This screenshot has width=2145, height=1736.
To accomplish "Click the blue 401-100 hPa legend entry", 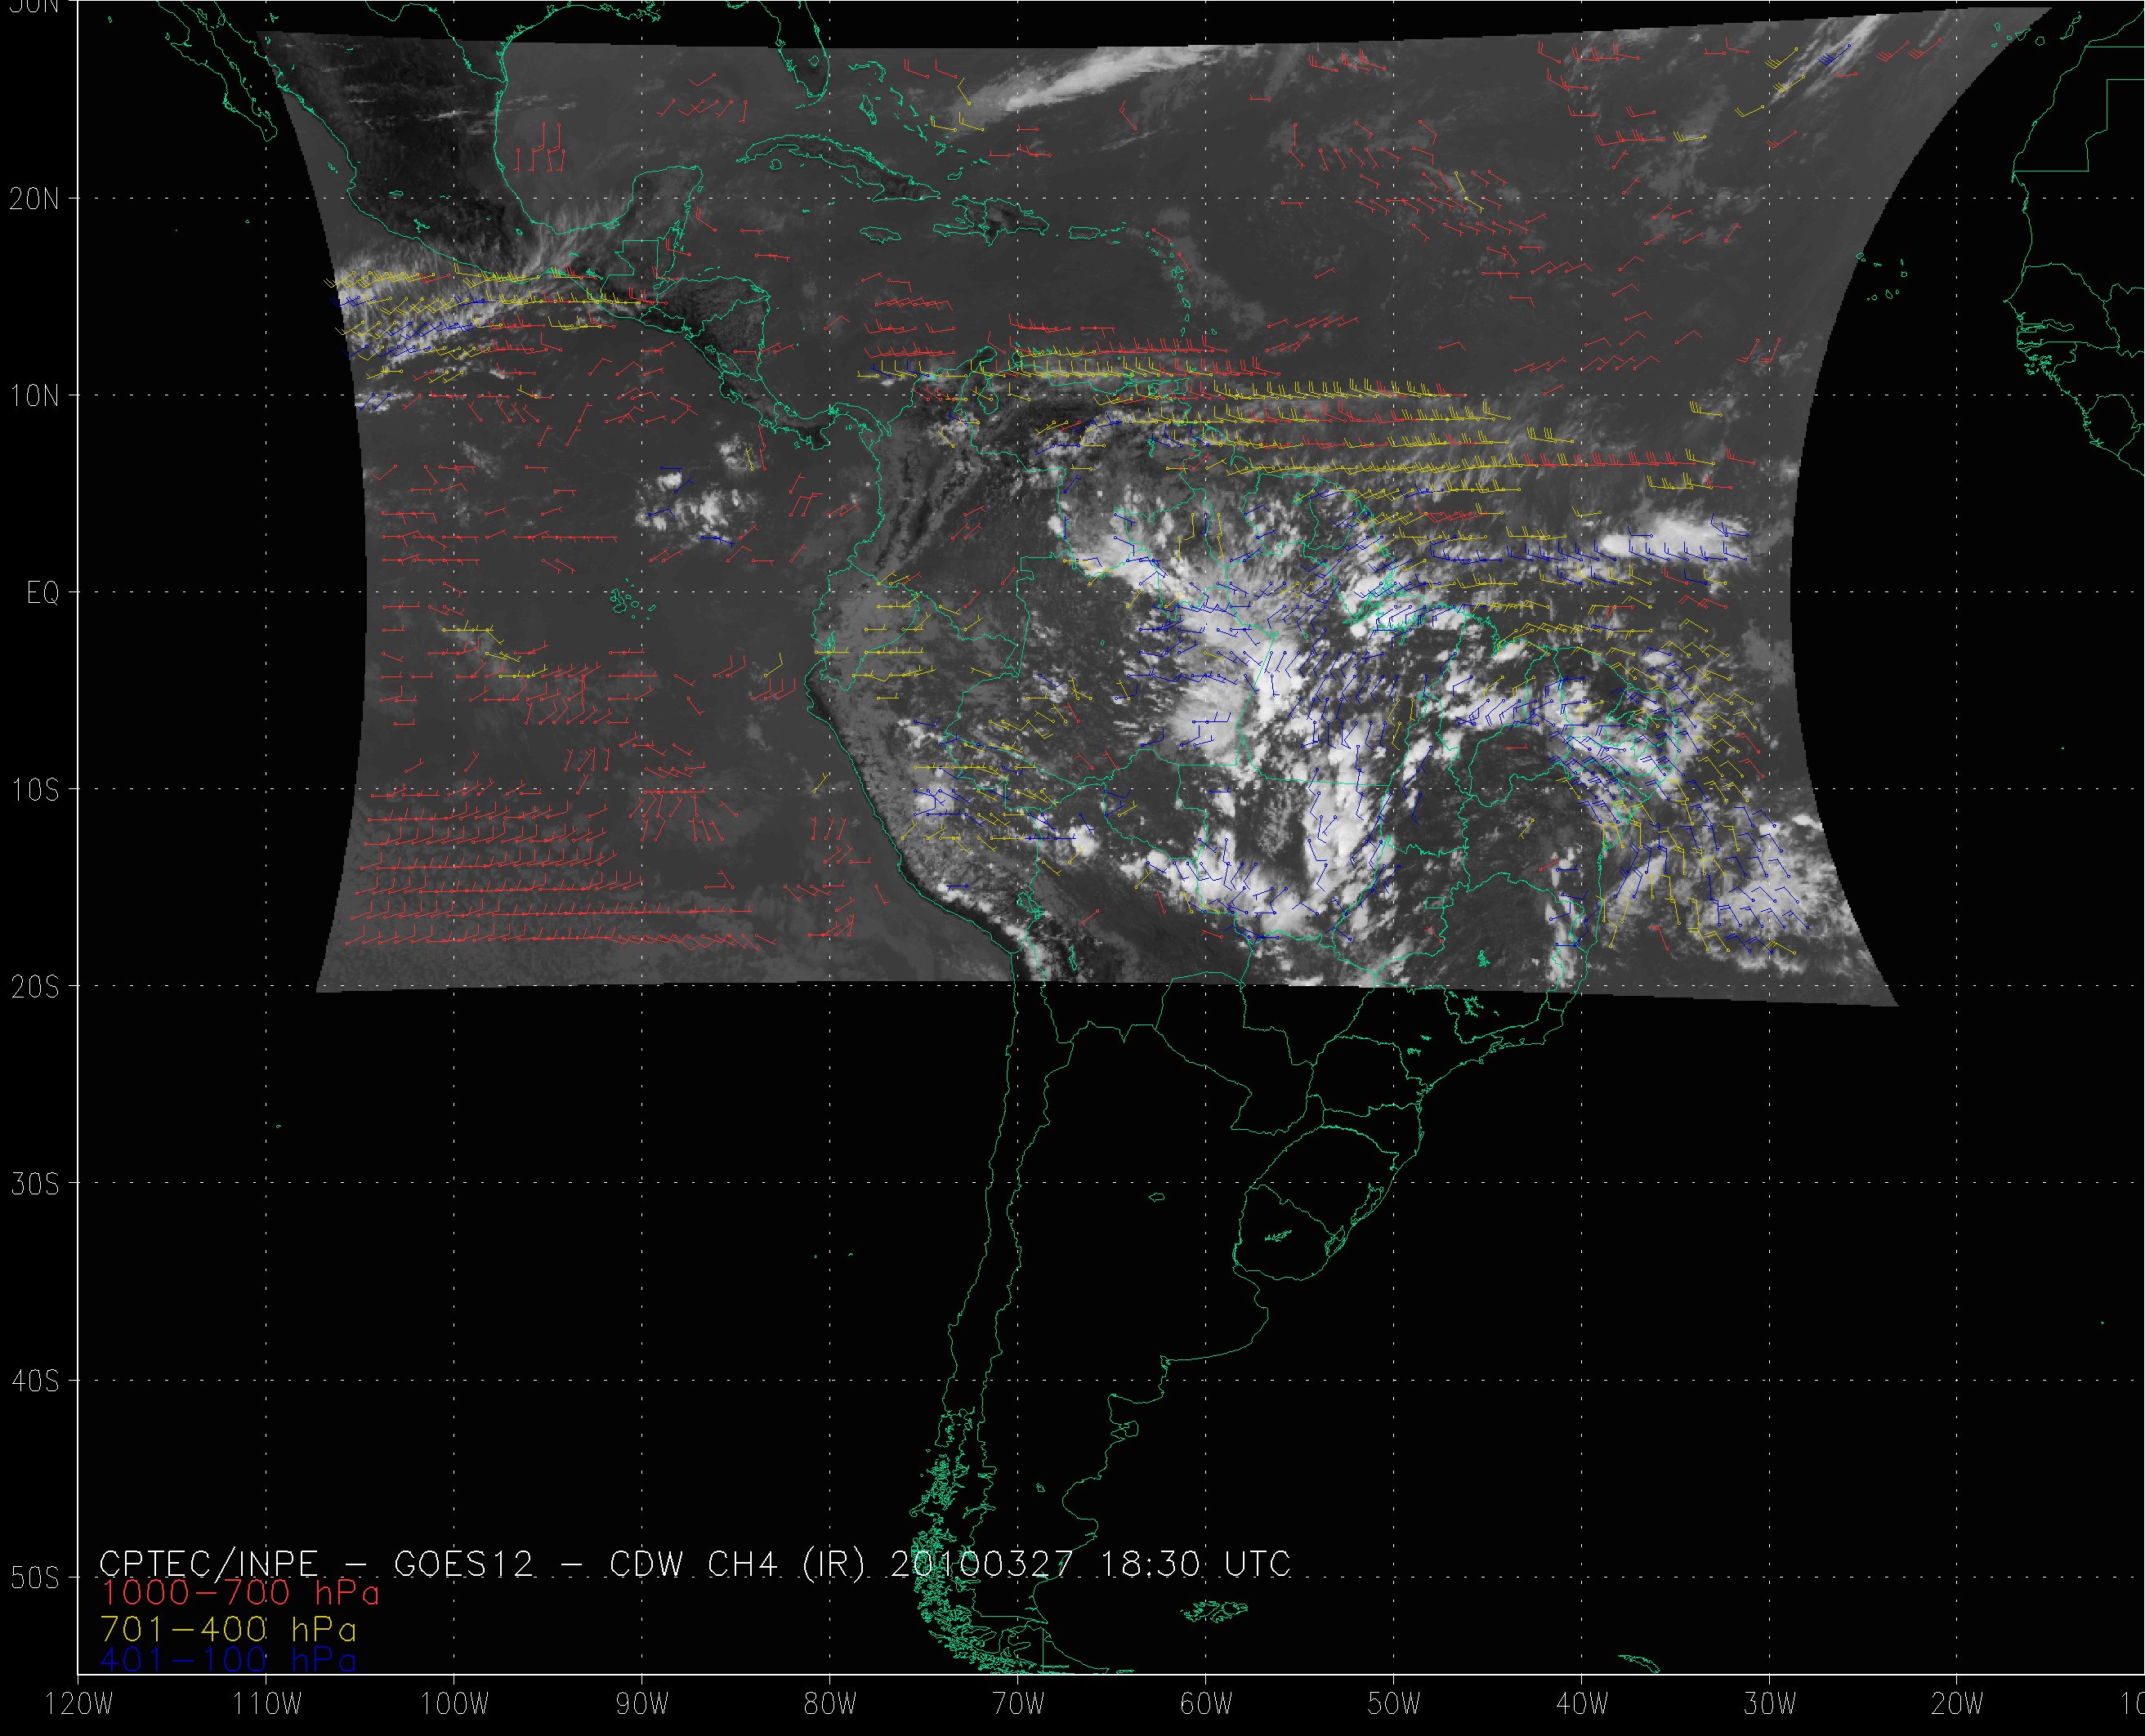I will pos(229,1661).
